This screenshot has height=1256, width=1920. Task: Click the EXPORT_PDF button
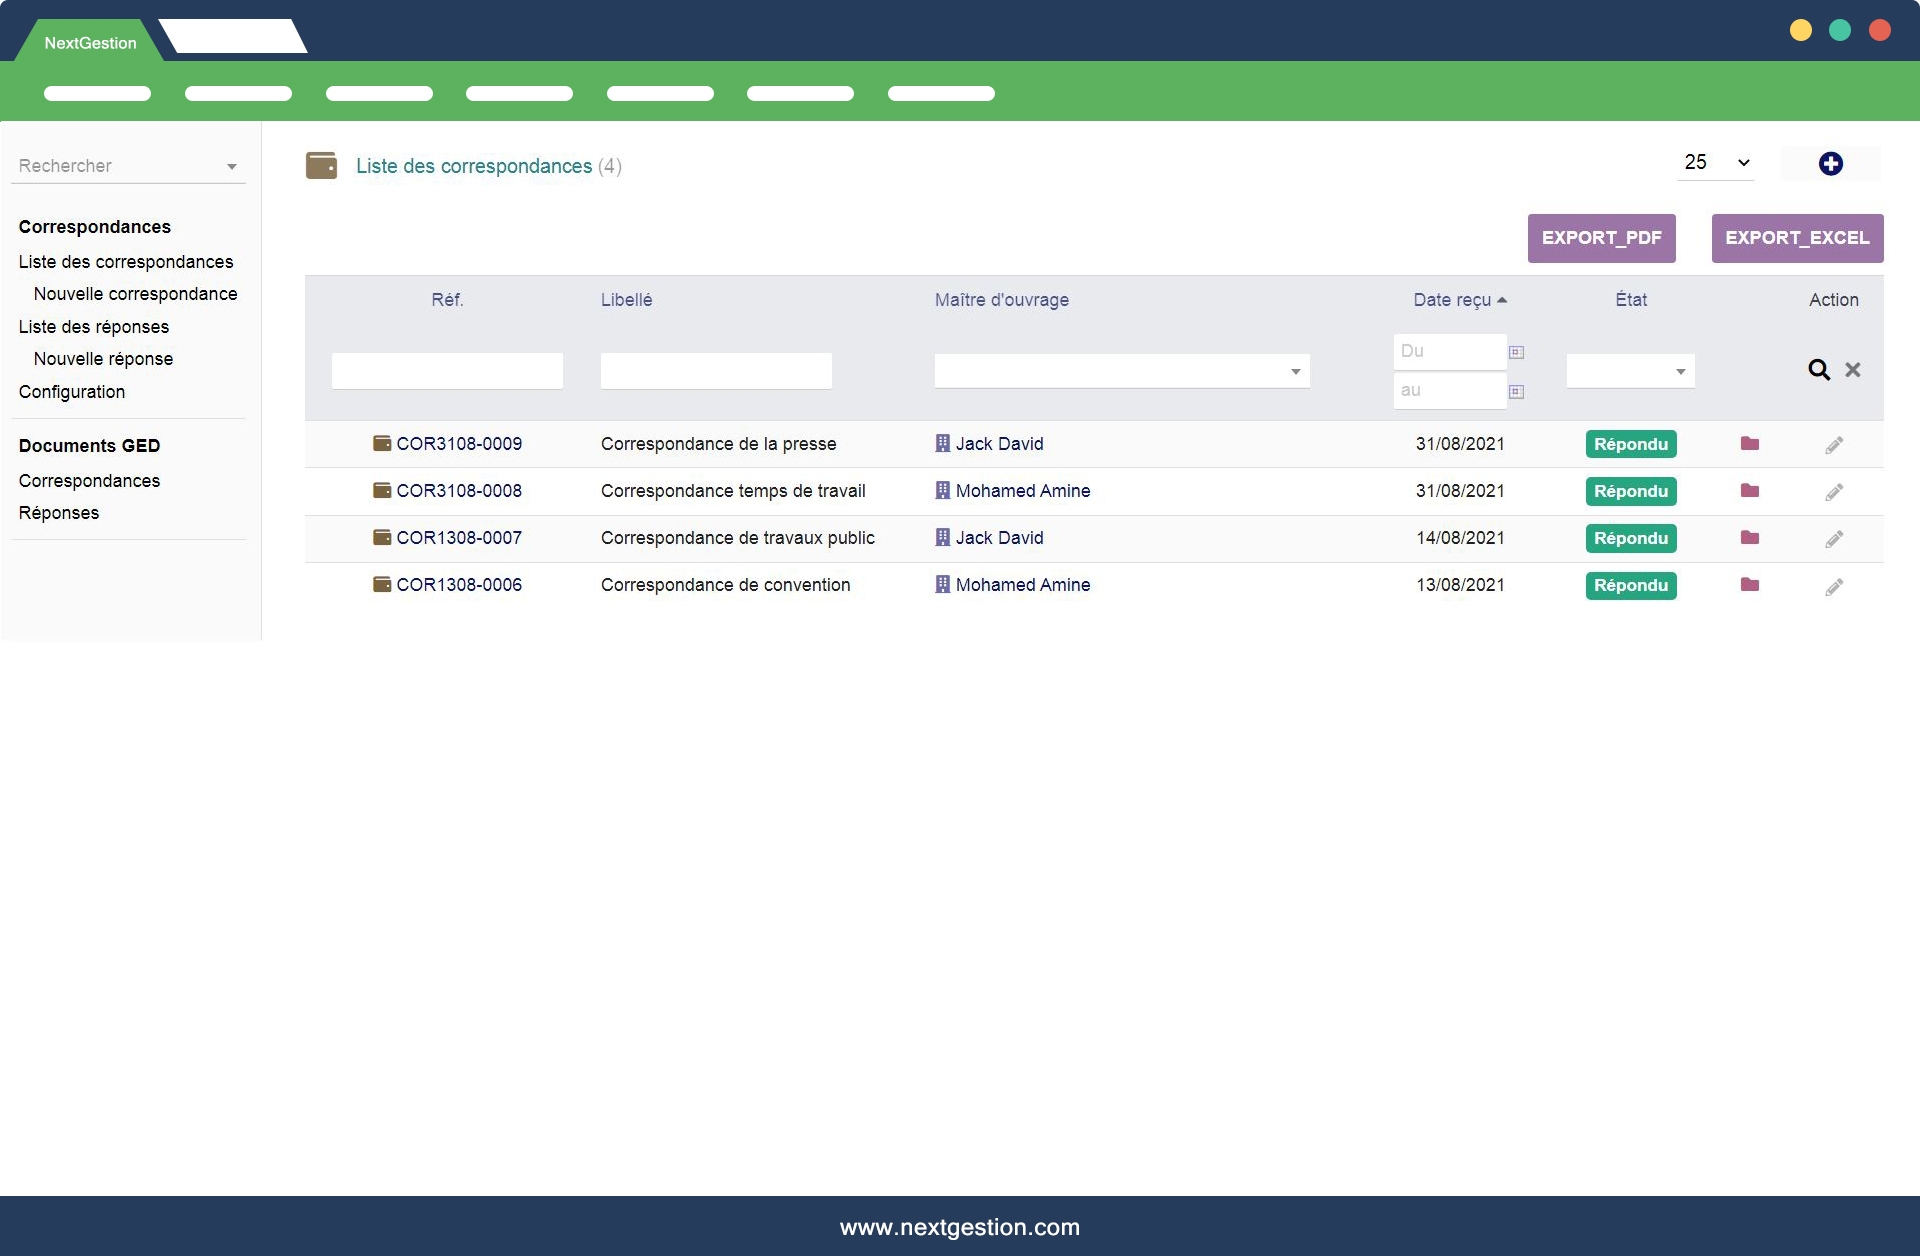1601,238
